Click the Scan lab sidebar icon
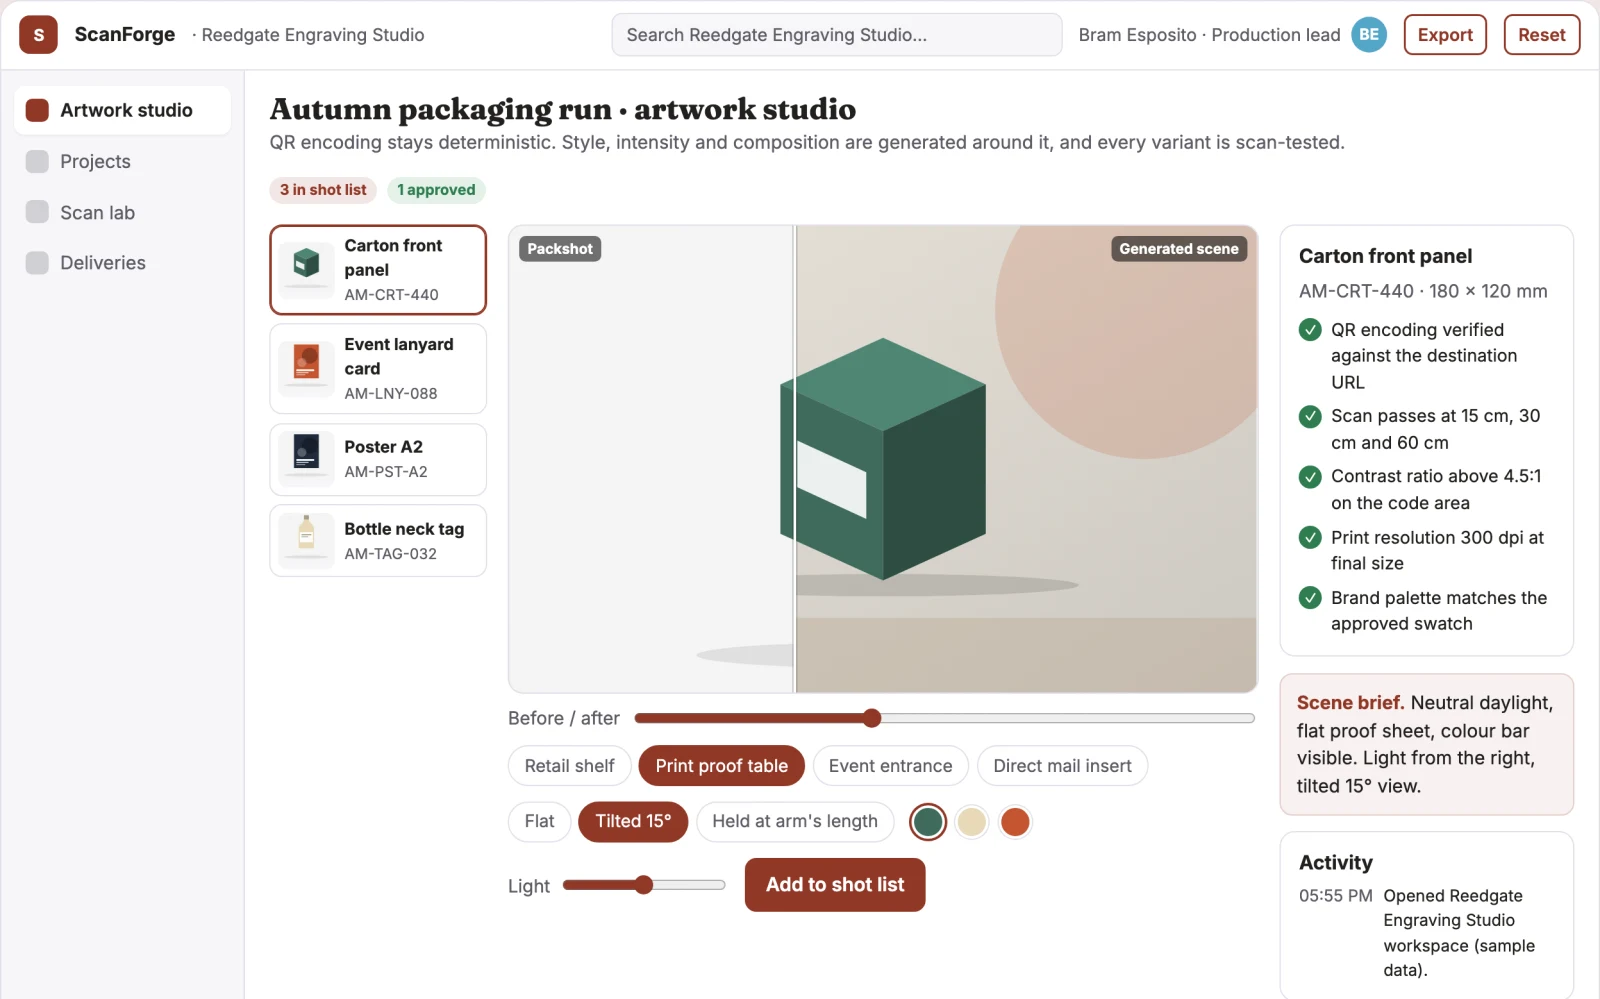The height and width of the screenshot is (999, 1600). click(x=37, y=212)
